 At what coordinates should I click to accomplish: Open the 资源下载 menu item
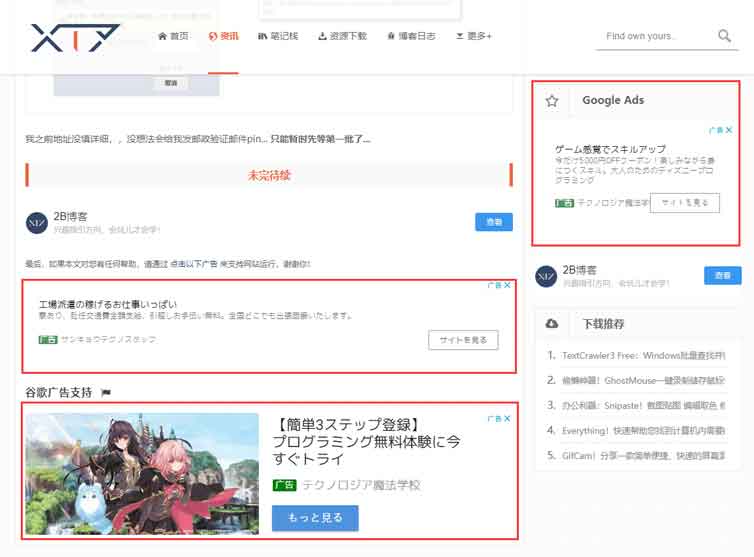[342, 36]
